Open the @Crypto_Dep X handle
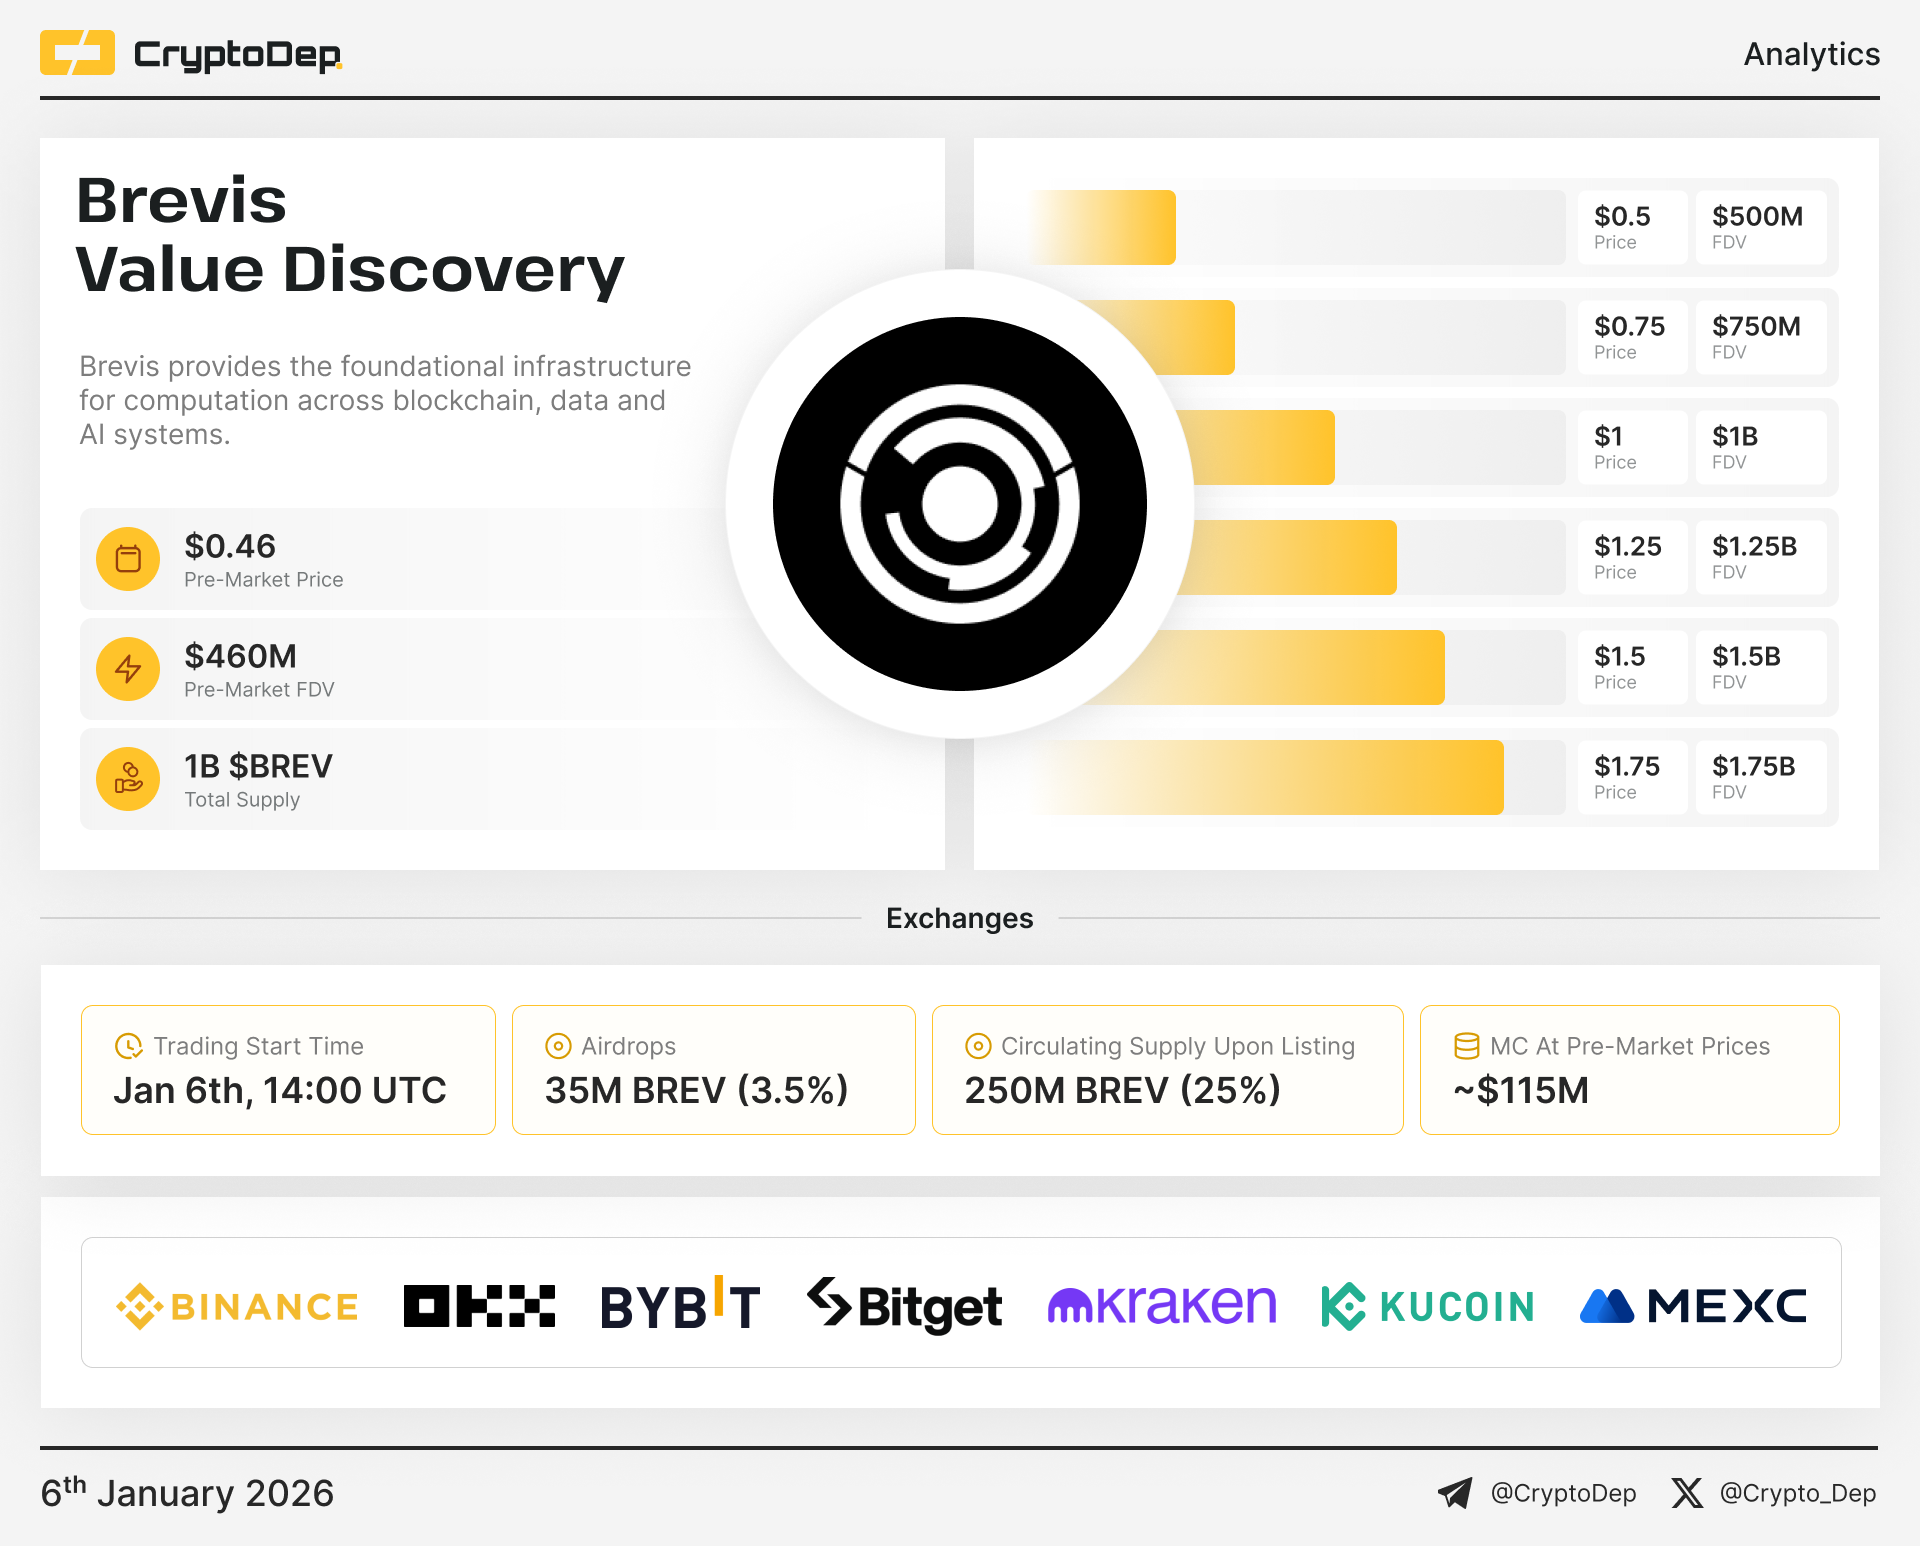The height and width of the screenshot is (1546, 1920). 1797,1493
